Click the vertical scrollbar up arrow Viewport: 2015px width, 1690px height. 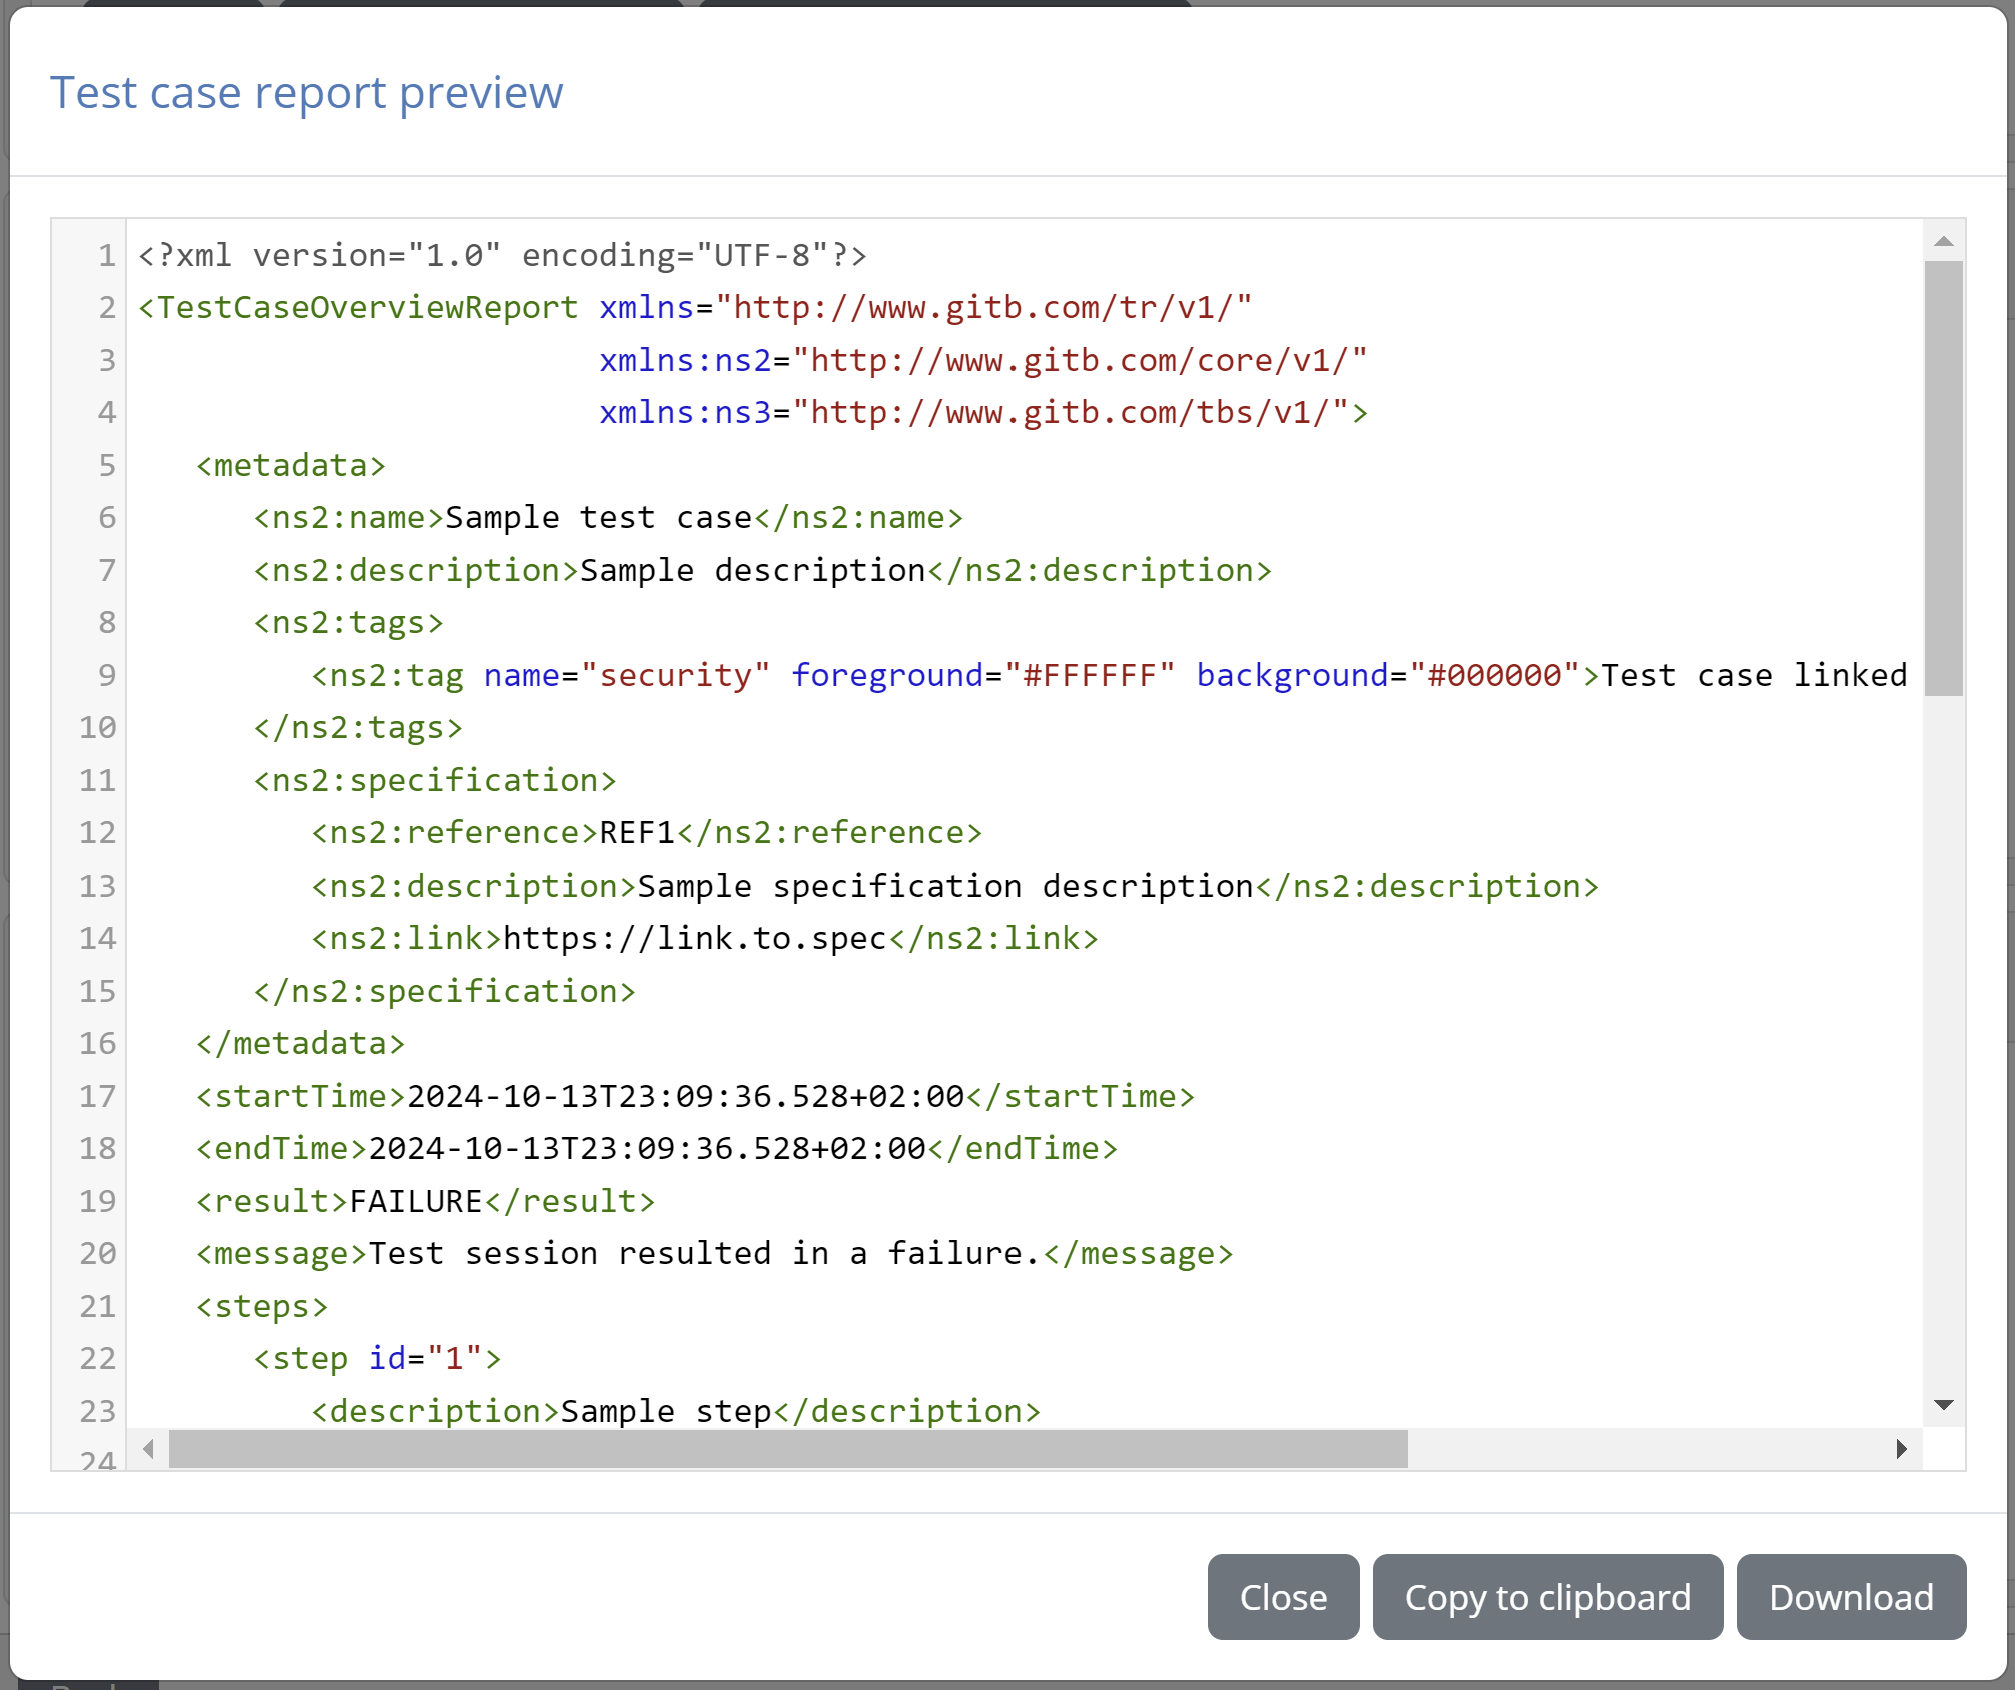click(1944, 241)
